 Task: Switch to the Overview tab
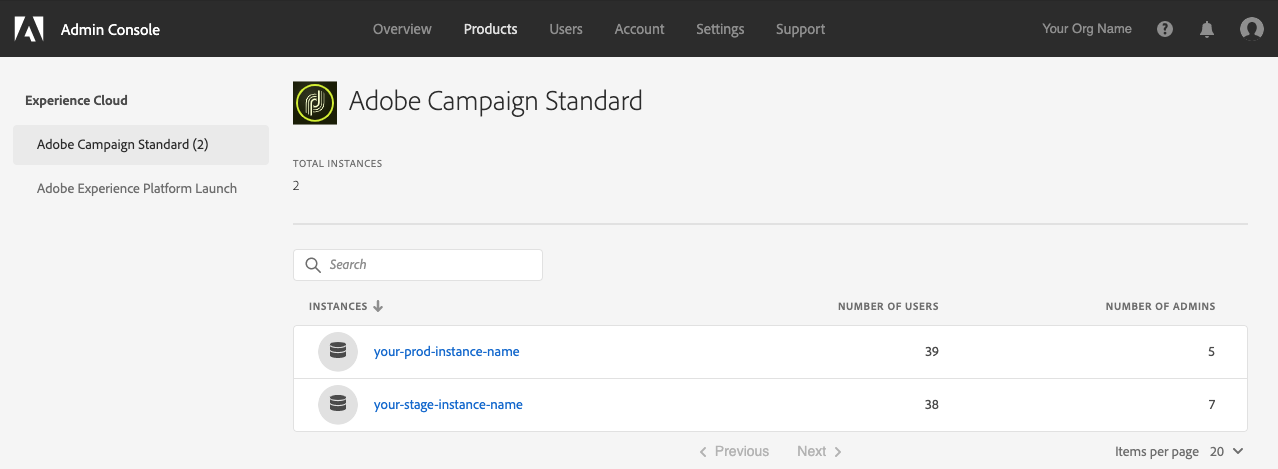[402, 29]
